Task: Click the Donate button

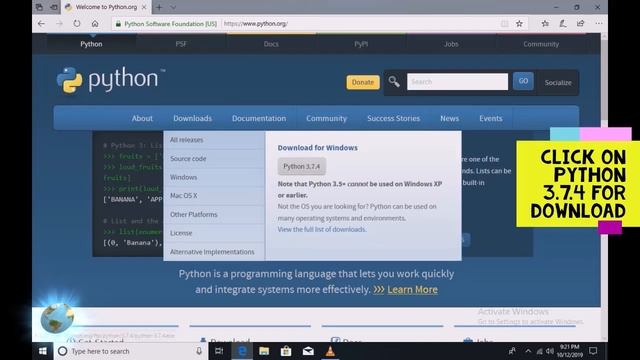Action: point(363,82)
